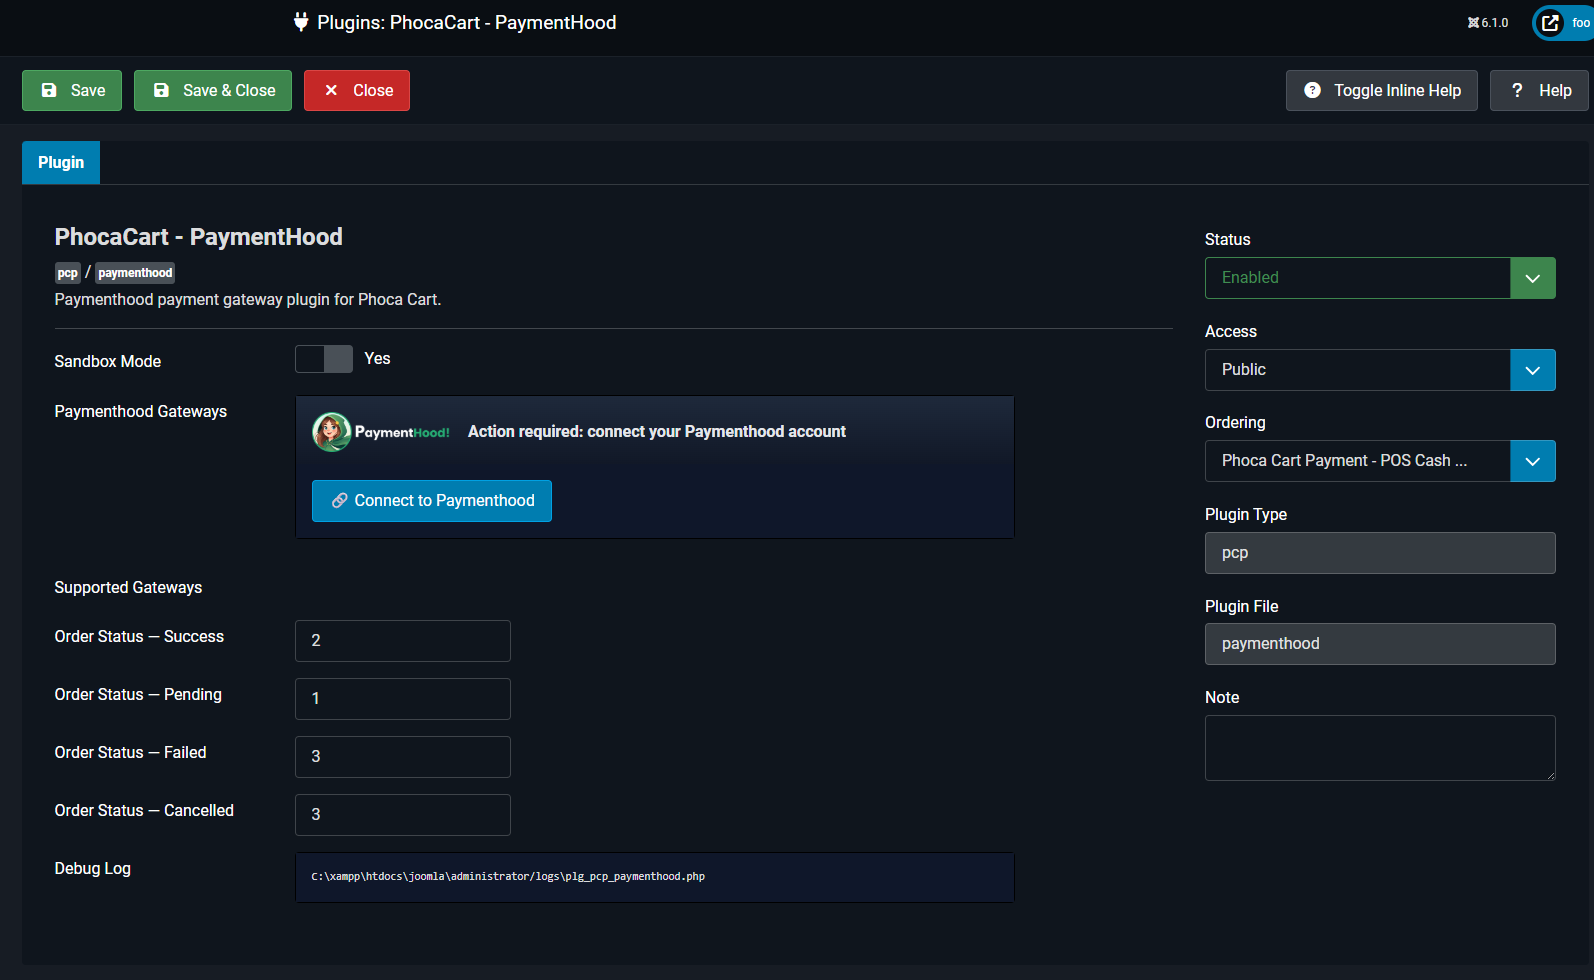Click the Supported Gateways label
The width and height of the screenshot is (1594, 980).
(128, 588)
